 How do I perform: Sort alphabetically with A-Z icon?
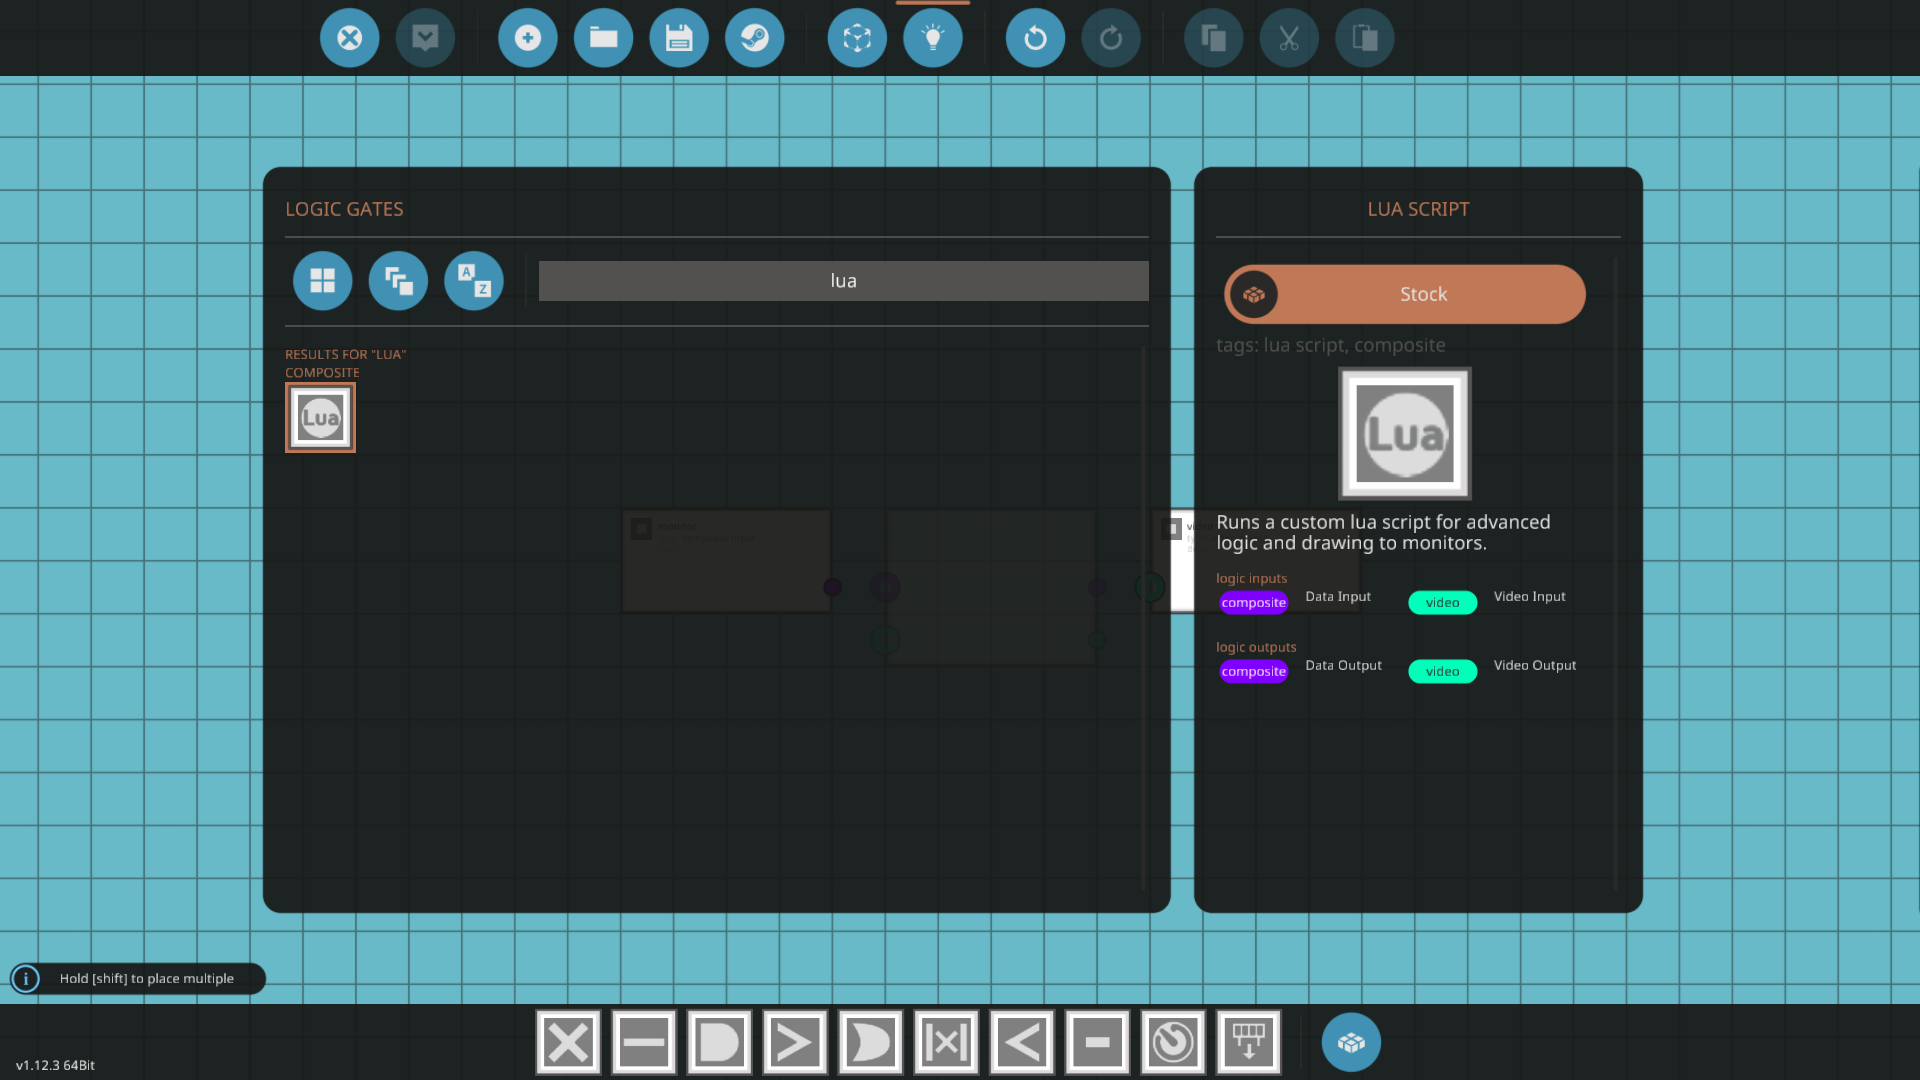click(474, 281)
